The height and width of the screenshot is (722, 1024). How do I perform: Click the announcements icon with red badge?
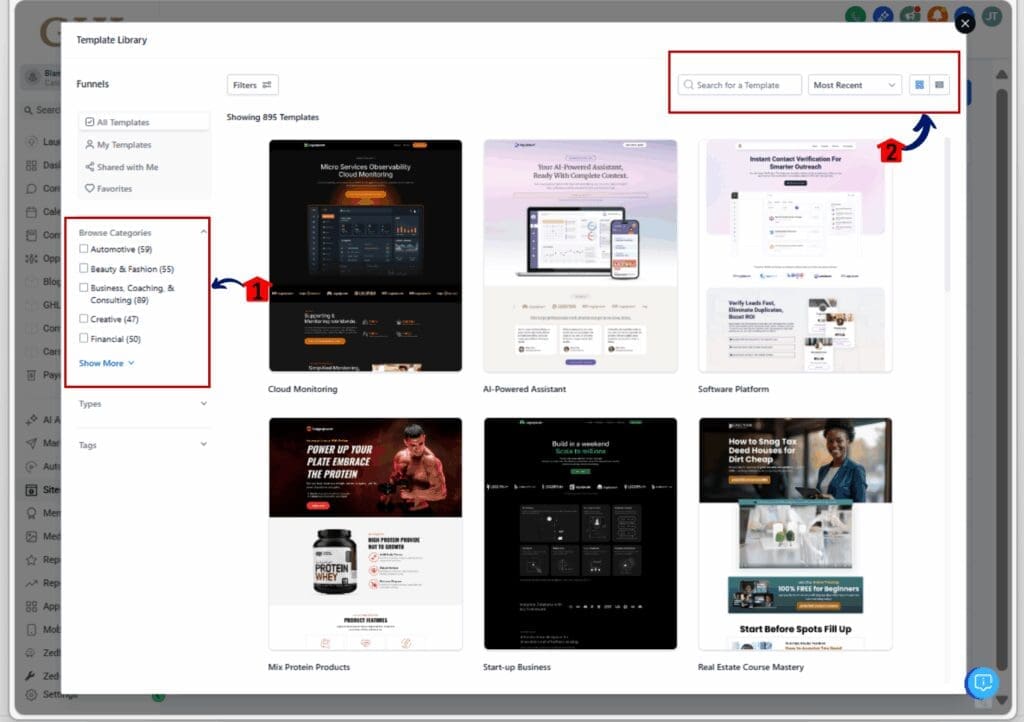click(x=910, y=14)
